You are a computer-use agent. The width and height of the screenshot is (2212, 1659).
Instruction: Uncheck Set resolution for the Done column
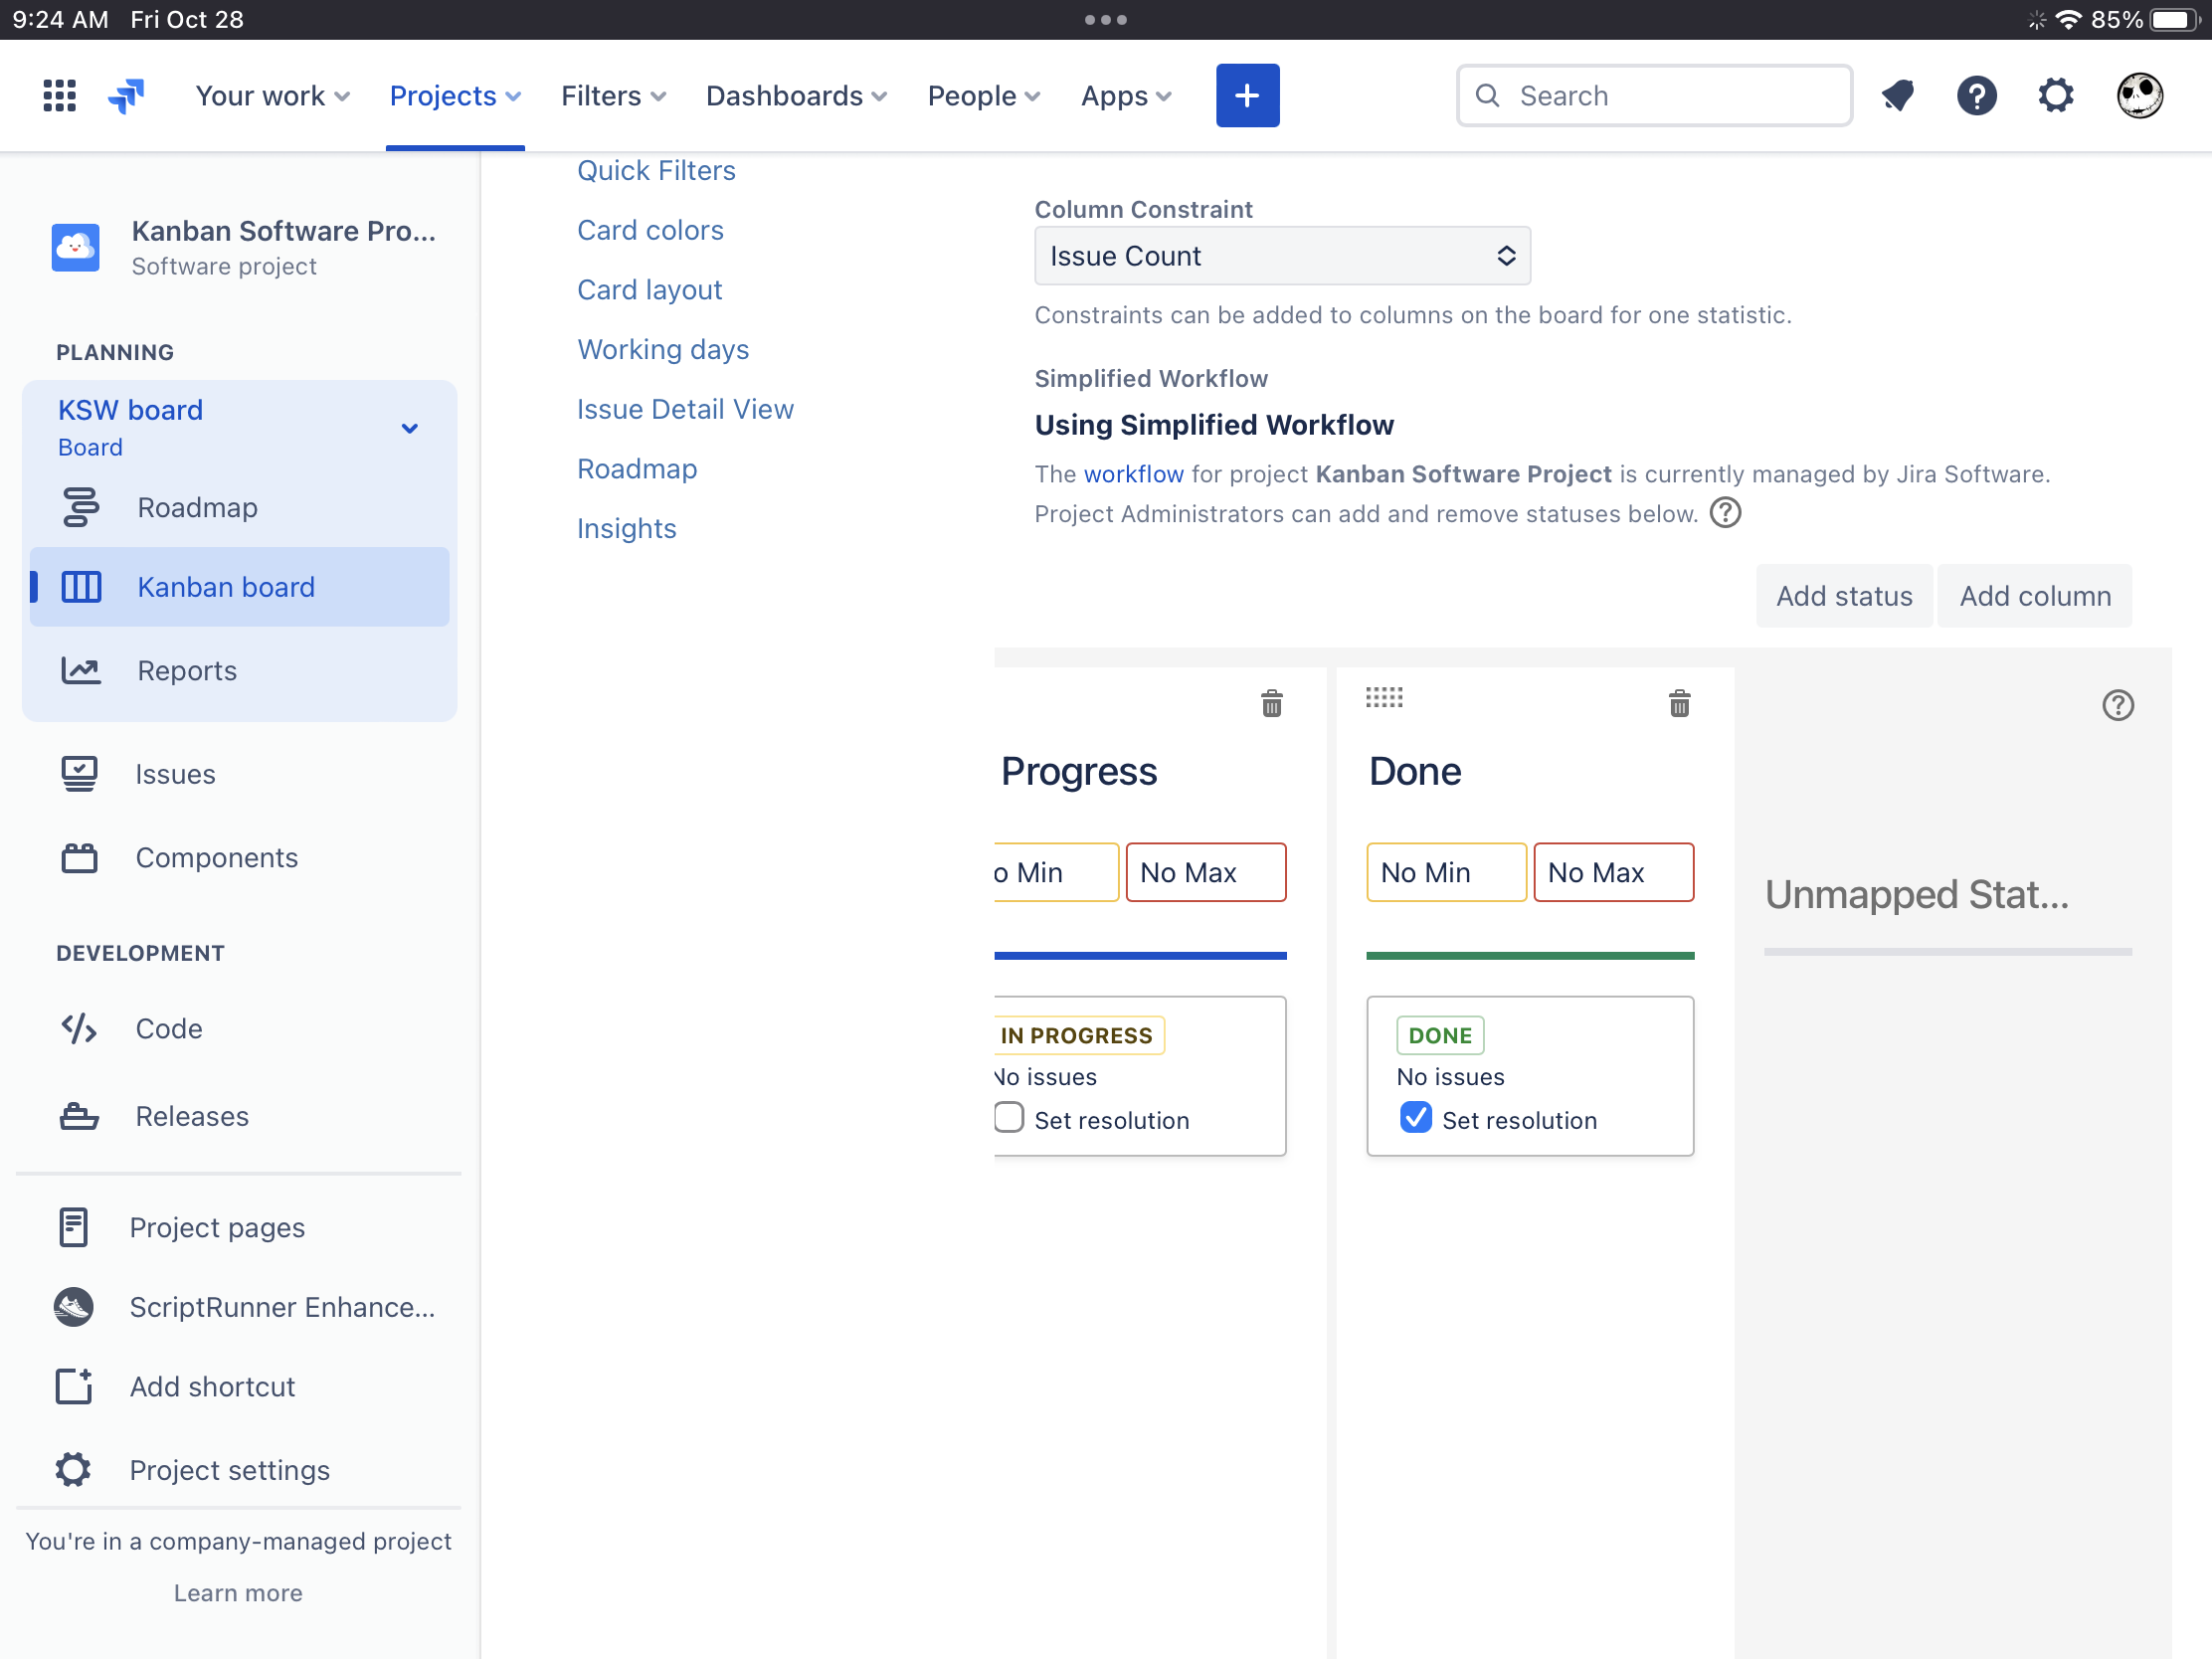tap(1415, 1118)
